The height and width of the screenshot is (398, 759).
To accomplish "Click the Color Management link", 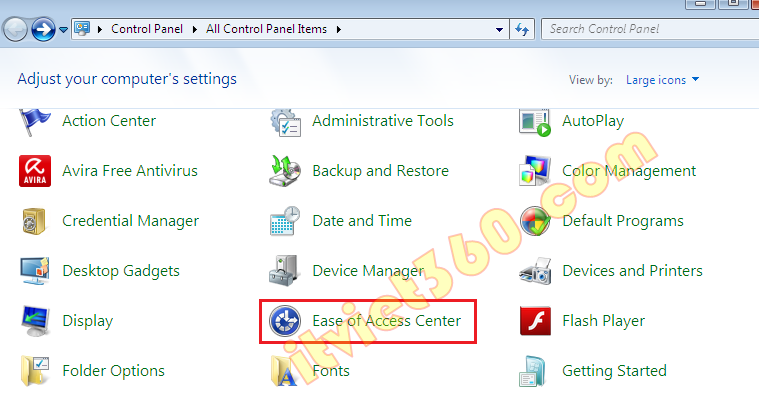I will (x=629, y=171).
